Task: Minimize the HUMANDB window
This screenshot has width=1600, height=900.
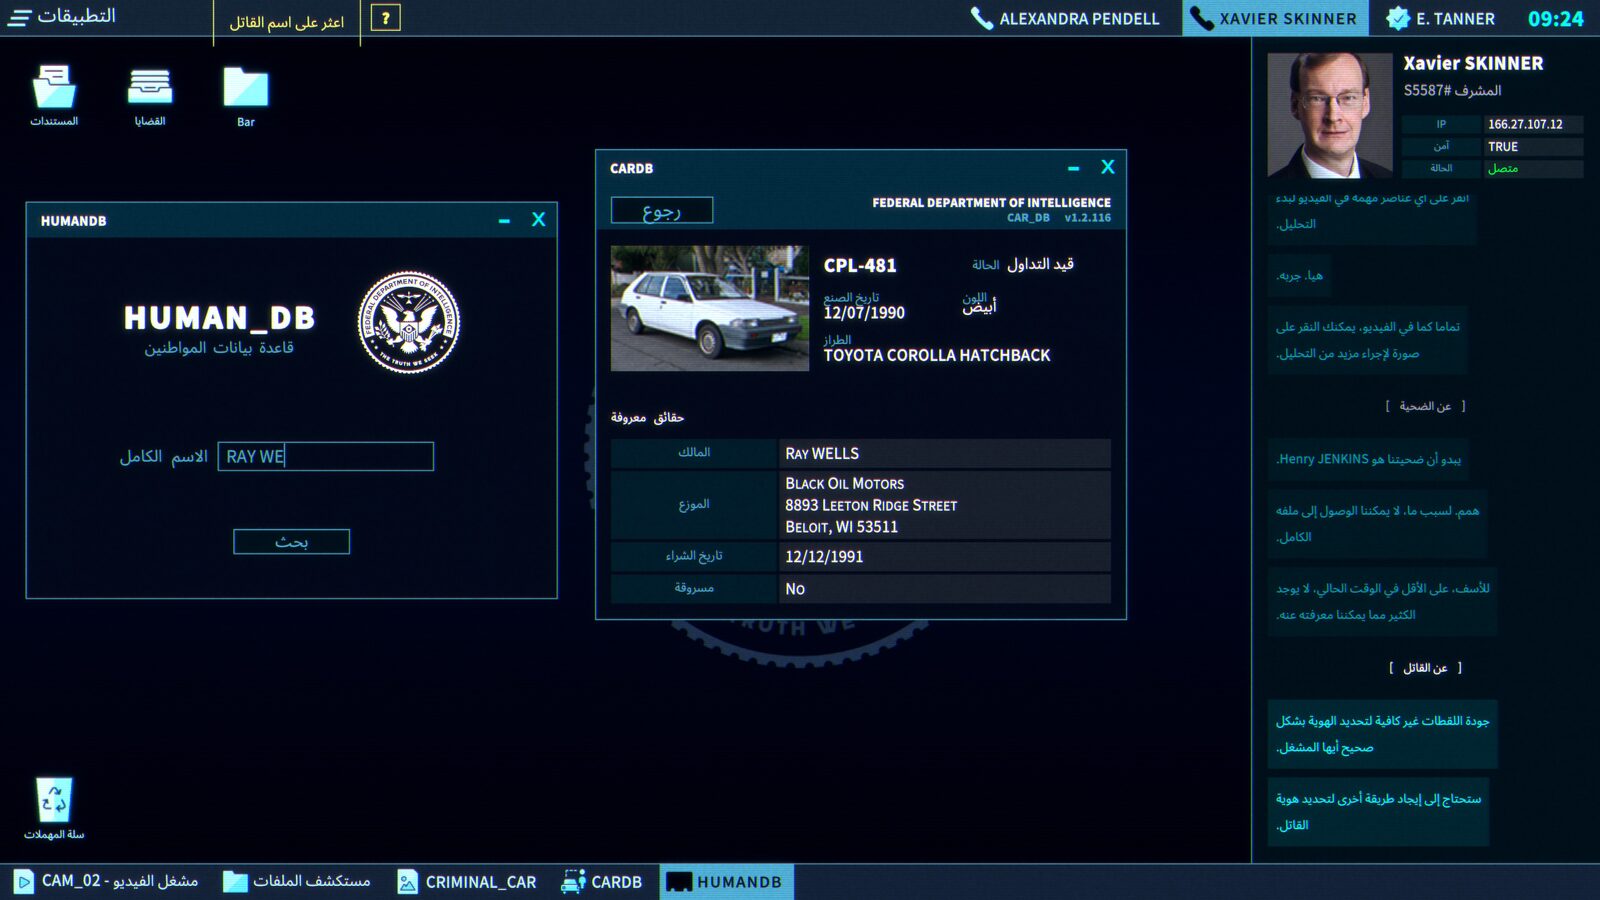Action: point(504,221)
